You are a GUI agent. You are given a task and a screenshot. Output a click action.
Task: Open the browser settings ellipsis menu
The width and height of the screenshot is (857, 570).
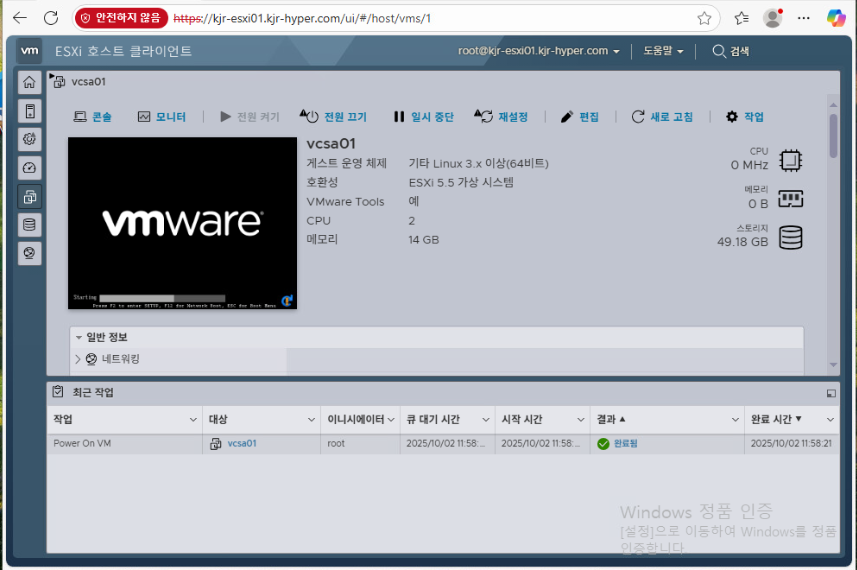[803, 18]
